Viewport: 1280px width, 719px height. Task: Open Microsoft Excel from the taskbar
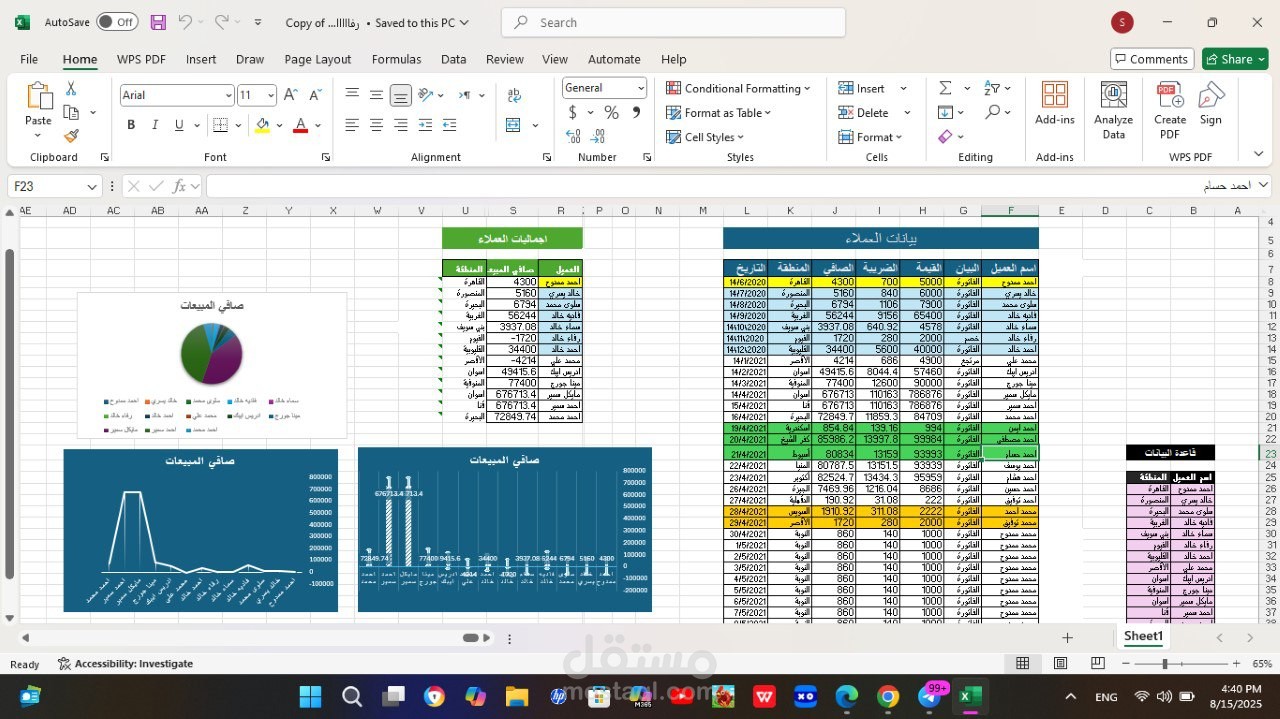[x=968, y=696]
